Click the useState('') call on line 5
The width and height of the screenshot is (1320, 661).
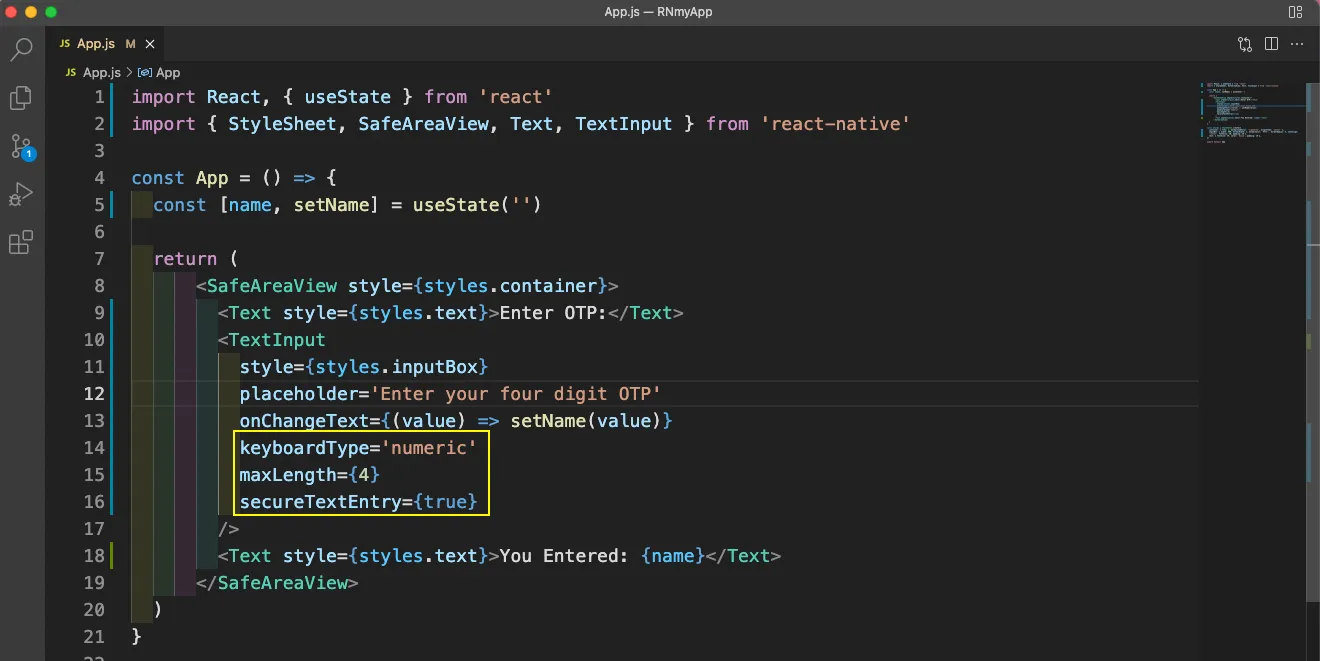pos(477,205)
